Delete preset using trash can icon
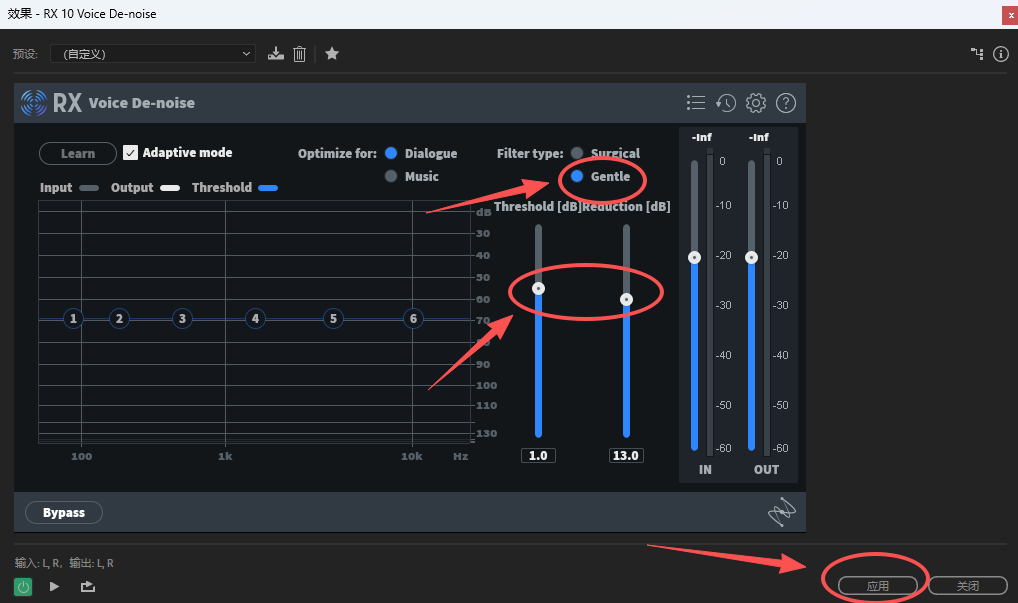1018x603 pixels. pos(299,54)
